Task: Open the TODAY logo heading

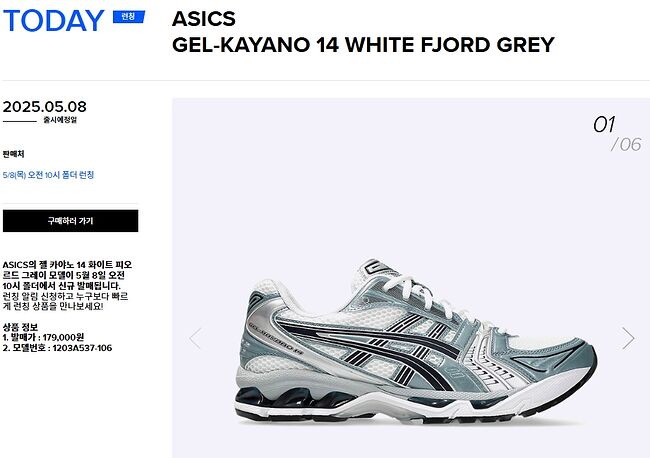Action: [x=53, y=20]
